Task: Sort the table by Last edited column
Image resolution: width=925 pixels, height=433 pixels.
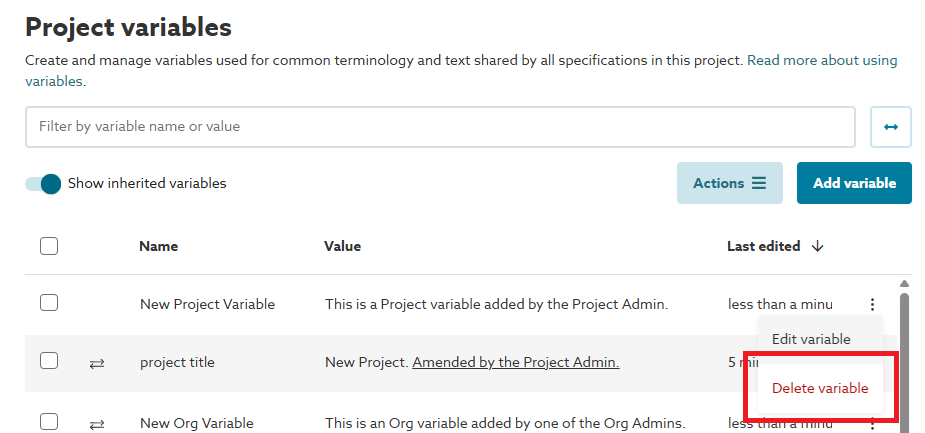Action: click(763, 246)
